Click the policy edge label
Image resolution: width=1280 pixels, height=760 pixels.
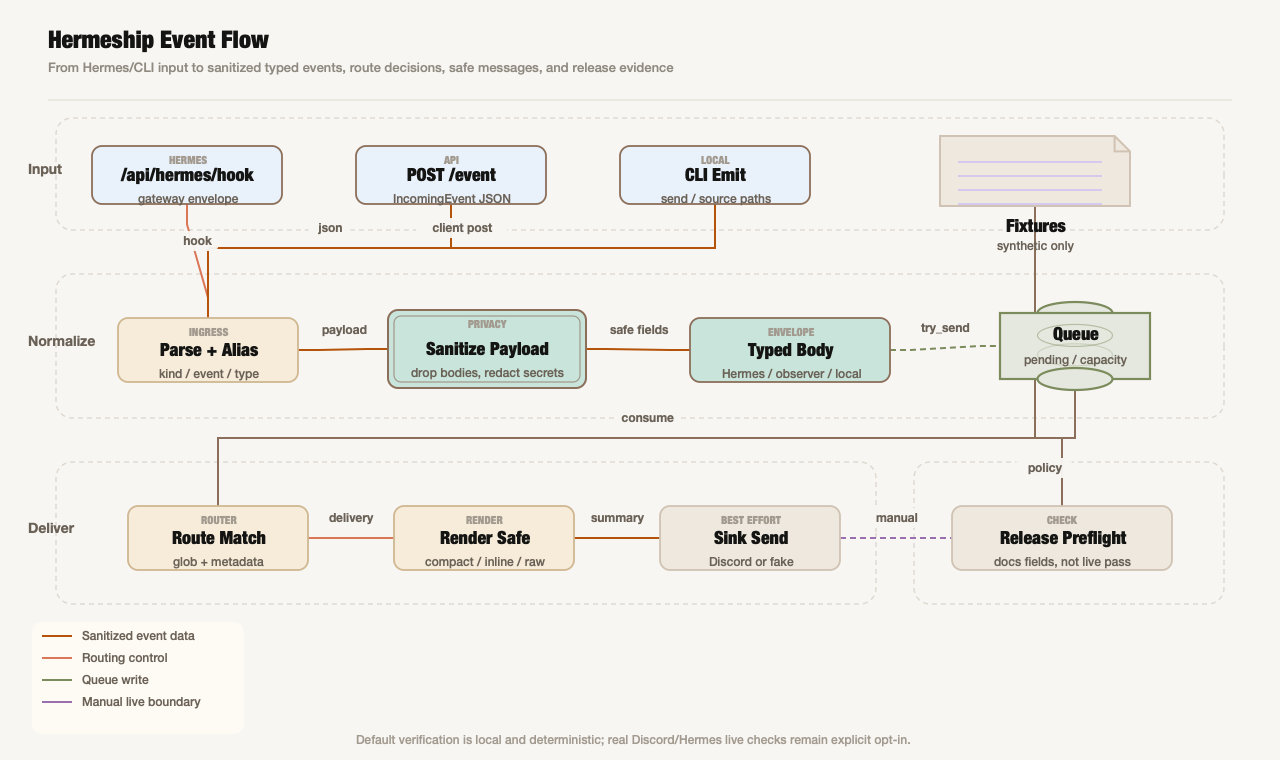pos(1045,468)
